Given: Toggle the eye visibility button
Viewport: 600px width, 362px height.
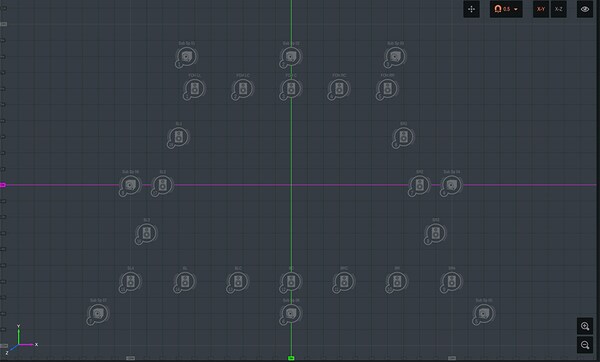Looking at the screenshot, I should 585,9.
